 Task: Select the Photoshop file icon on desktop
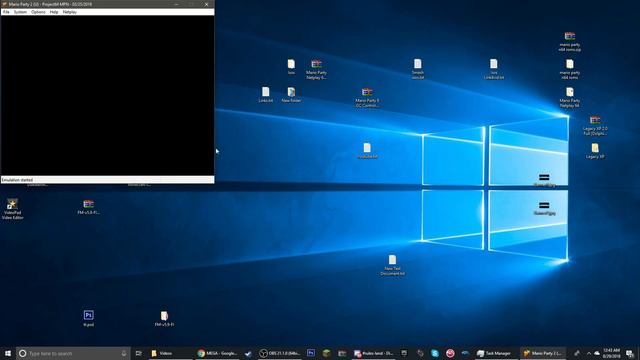[x=89, y=318]
